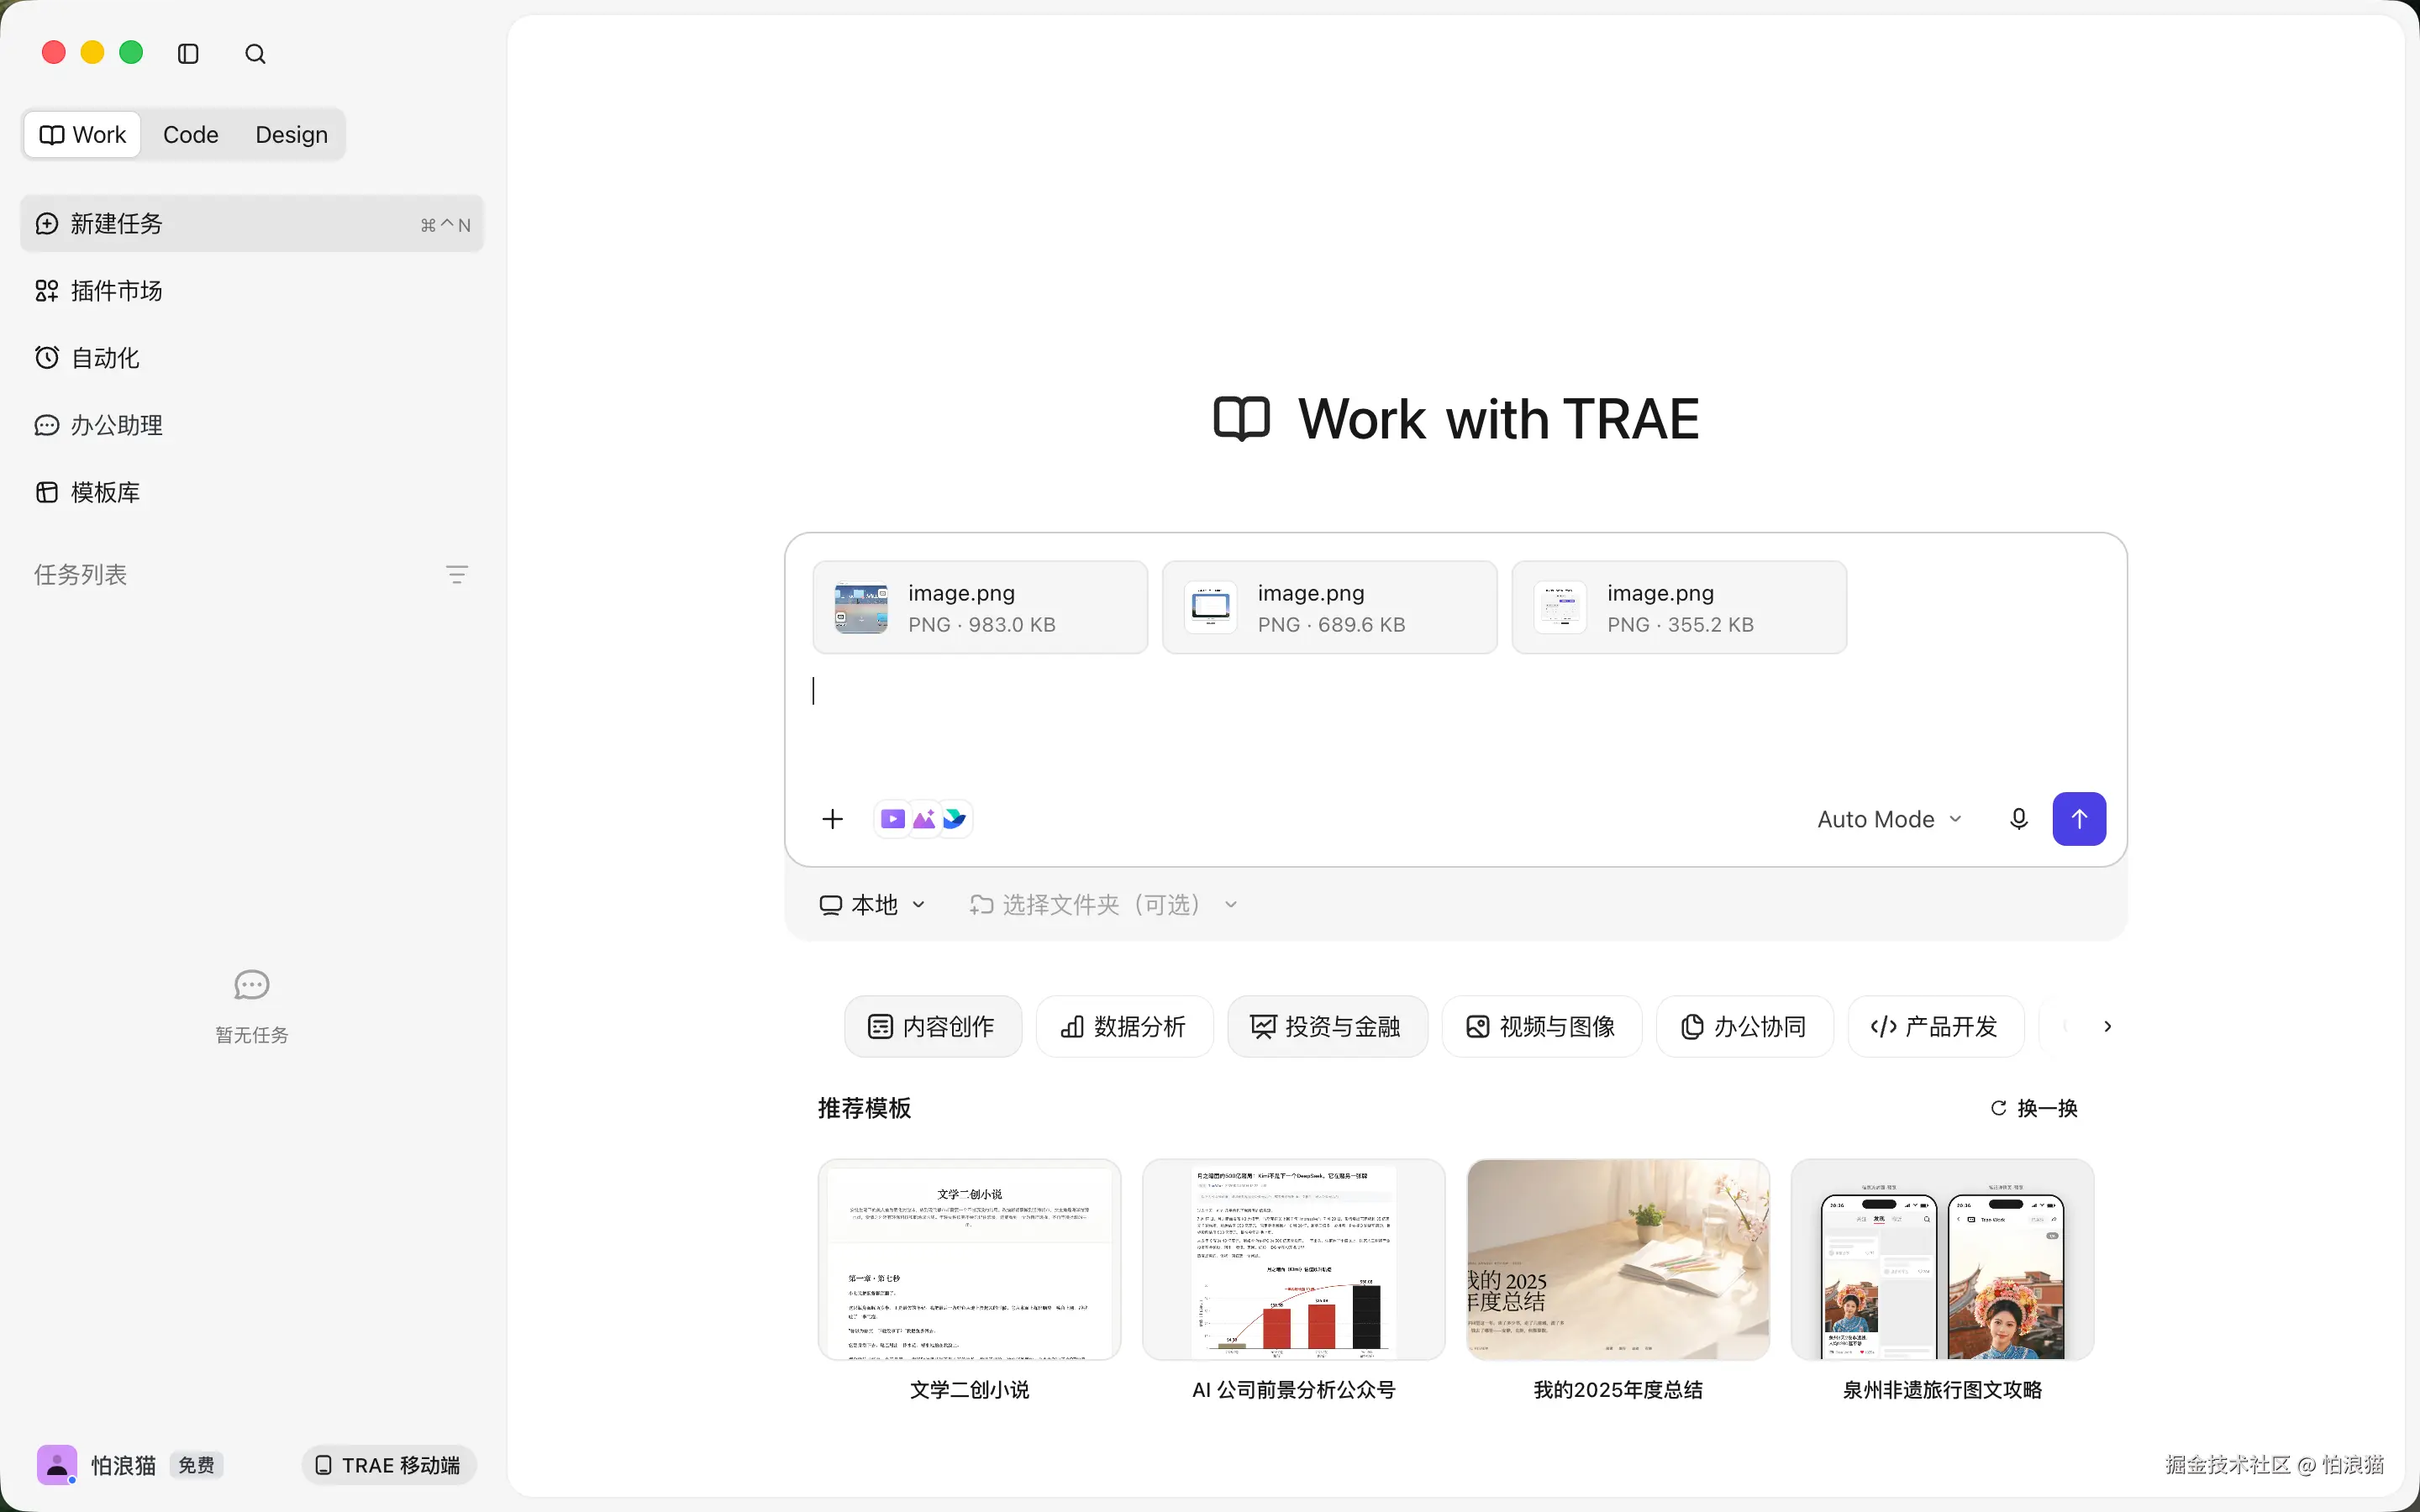Click the 怕浪猫 username label

click(124, 1466)
